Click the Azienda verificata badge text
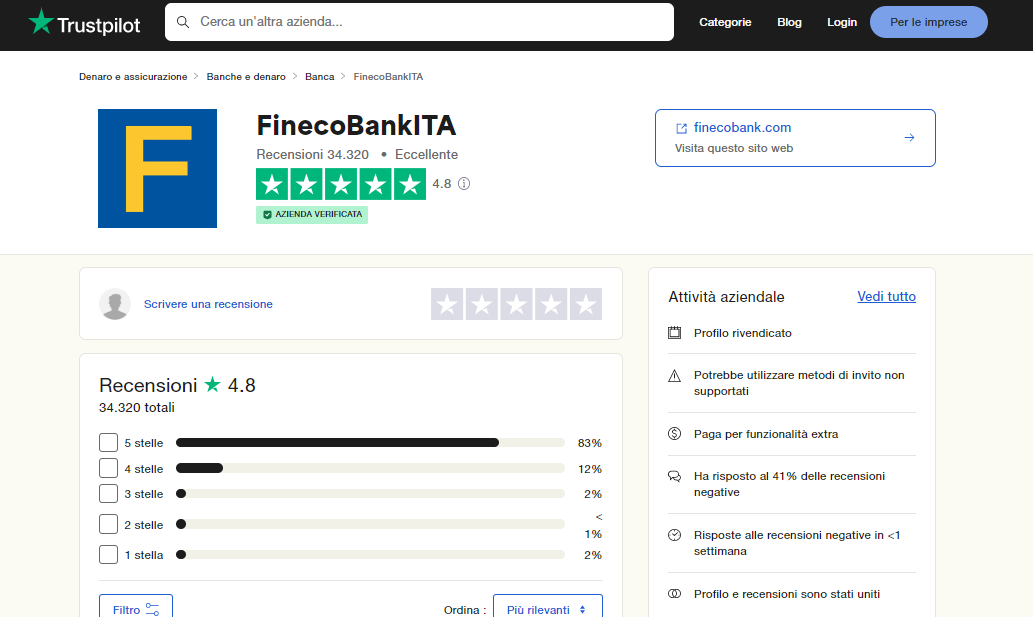The height and width of the screenshot is (617, 1033). 319,215
